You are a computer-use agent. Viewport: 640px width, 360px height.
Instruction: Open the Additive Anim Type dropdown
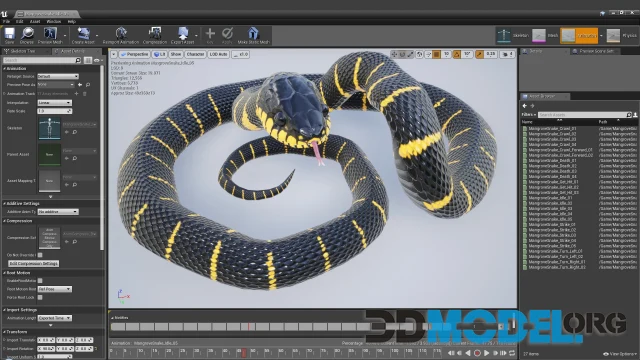[58, 212]
